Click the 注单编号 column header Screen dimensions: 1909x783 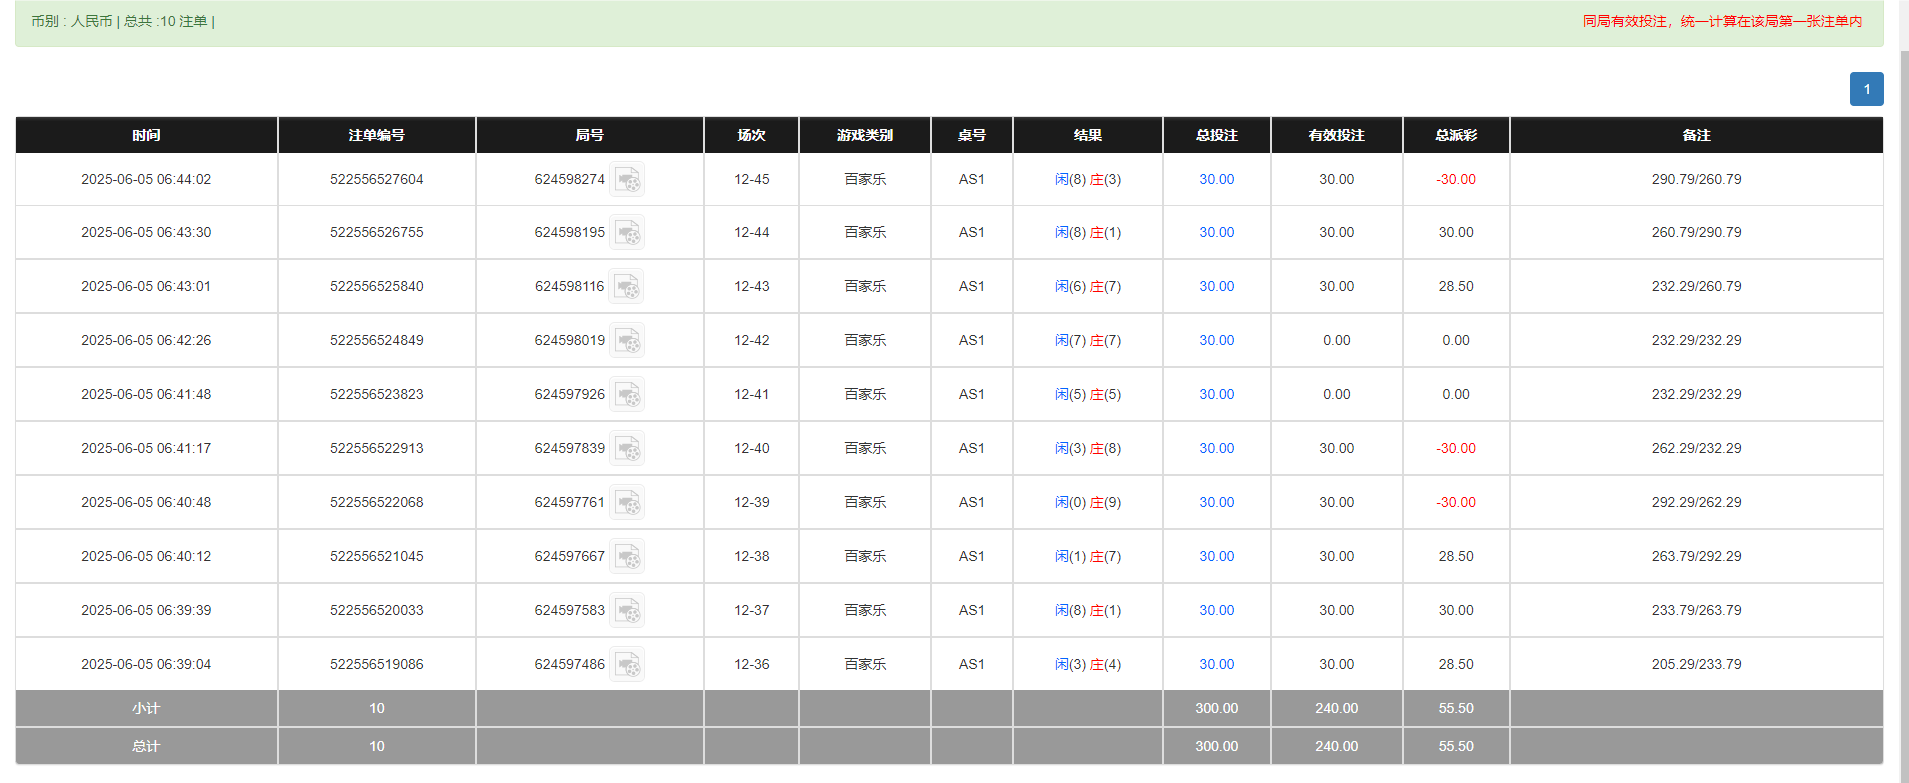(376, 135)
